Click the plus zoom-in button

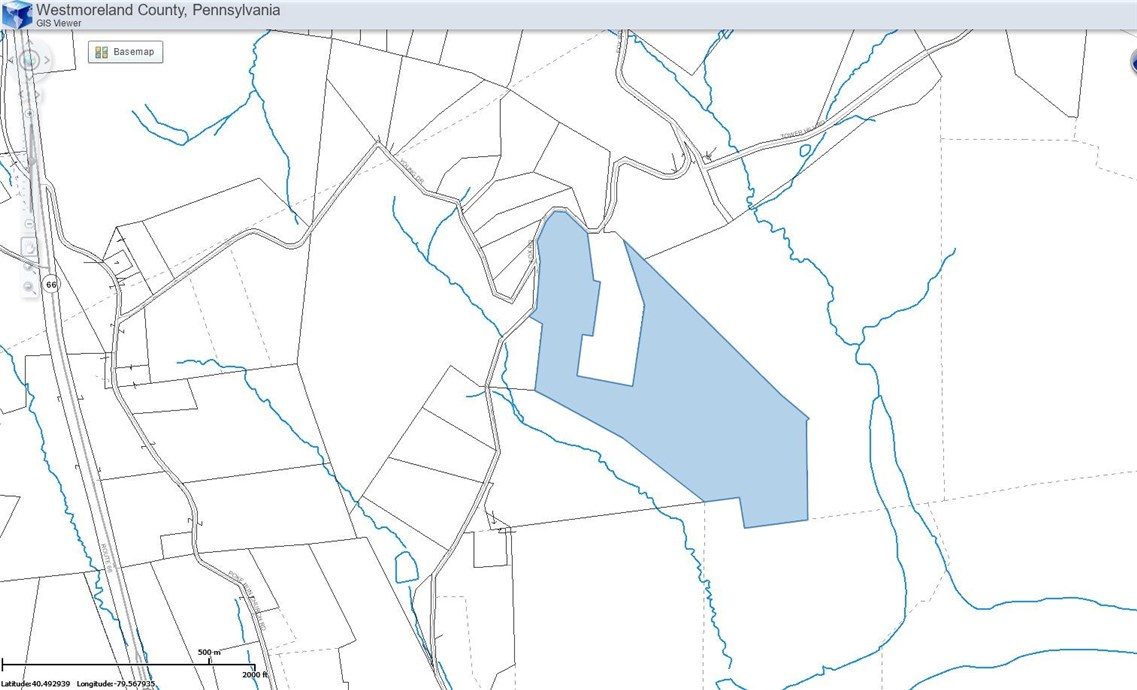click(29, 114)
